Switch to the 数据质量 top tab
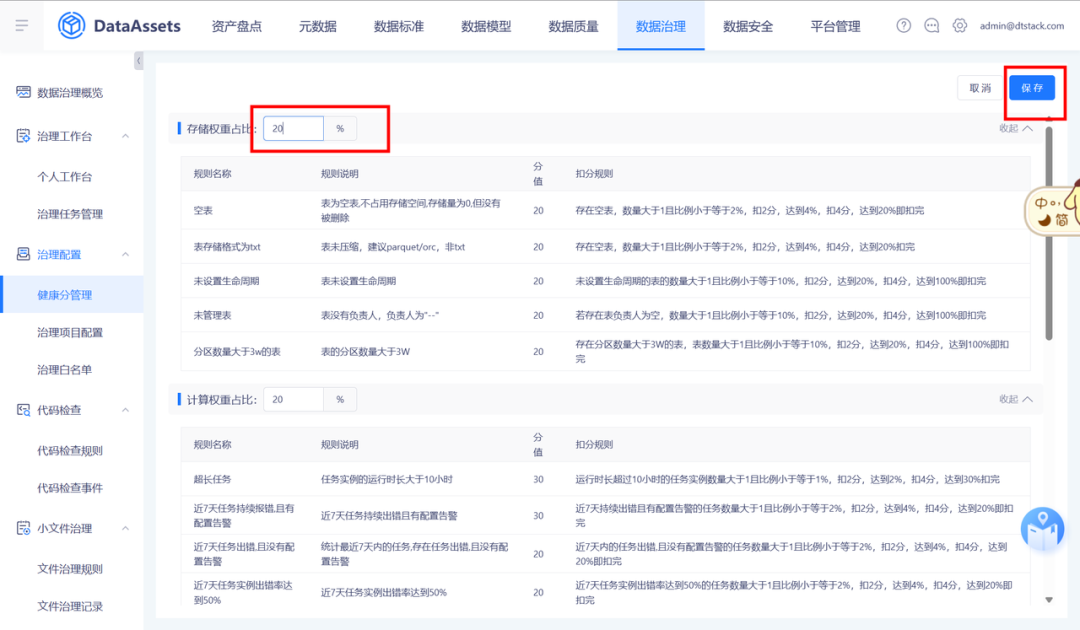This screenshot has height=630, width=1080. (574, 26)
